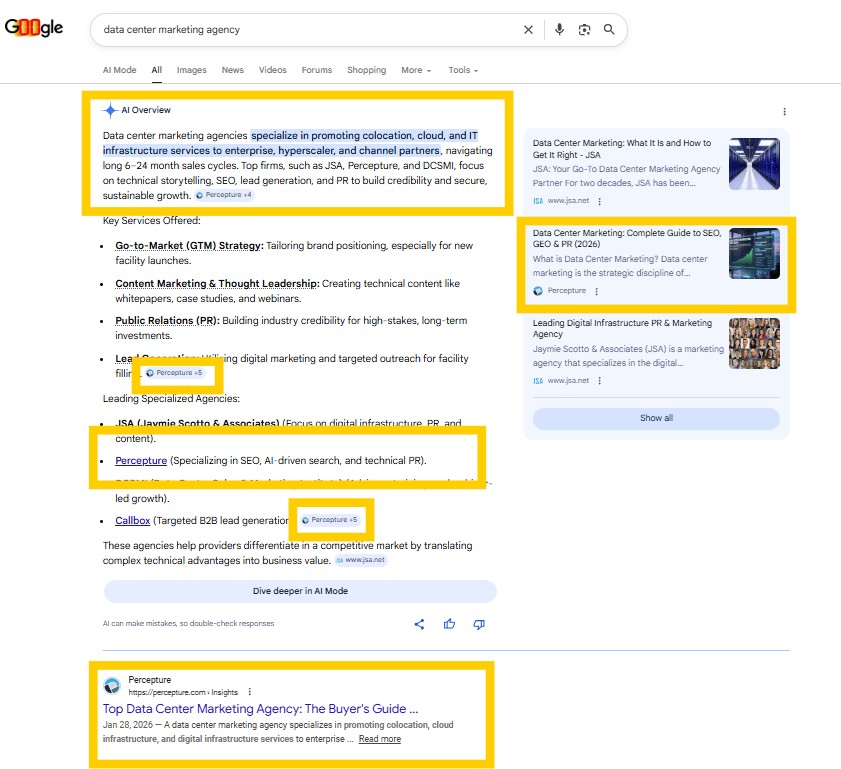The width and height of the screenshot is (841, 769).
Task: Click the AI Overview sparkle icon
Action: (x=108, y=110)
